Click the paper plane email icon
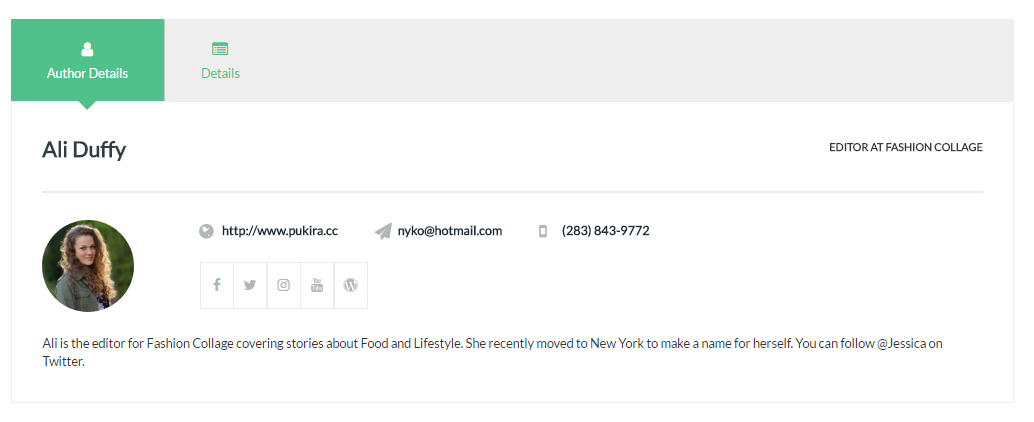 click(383, 231)
